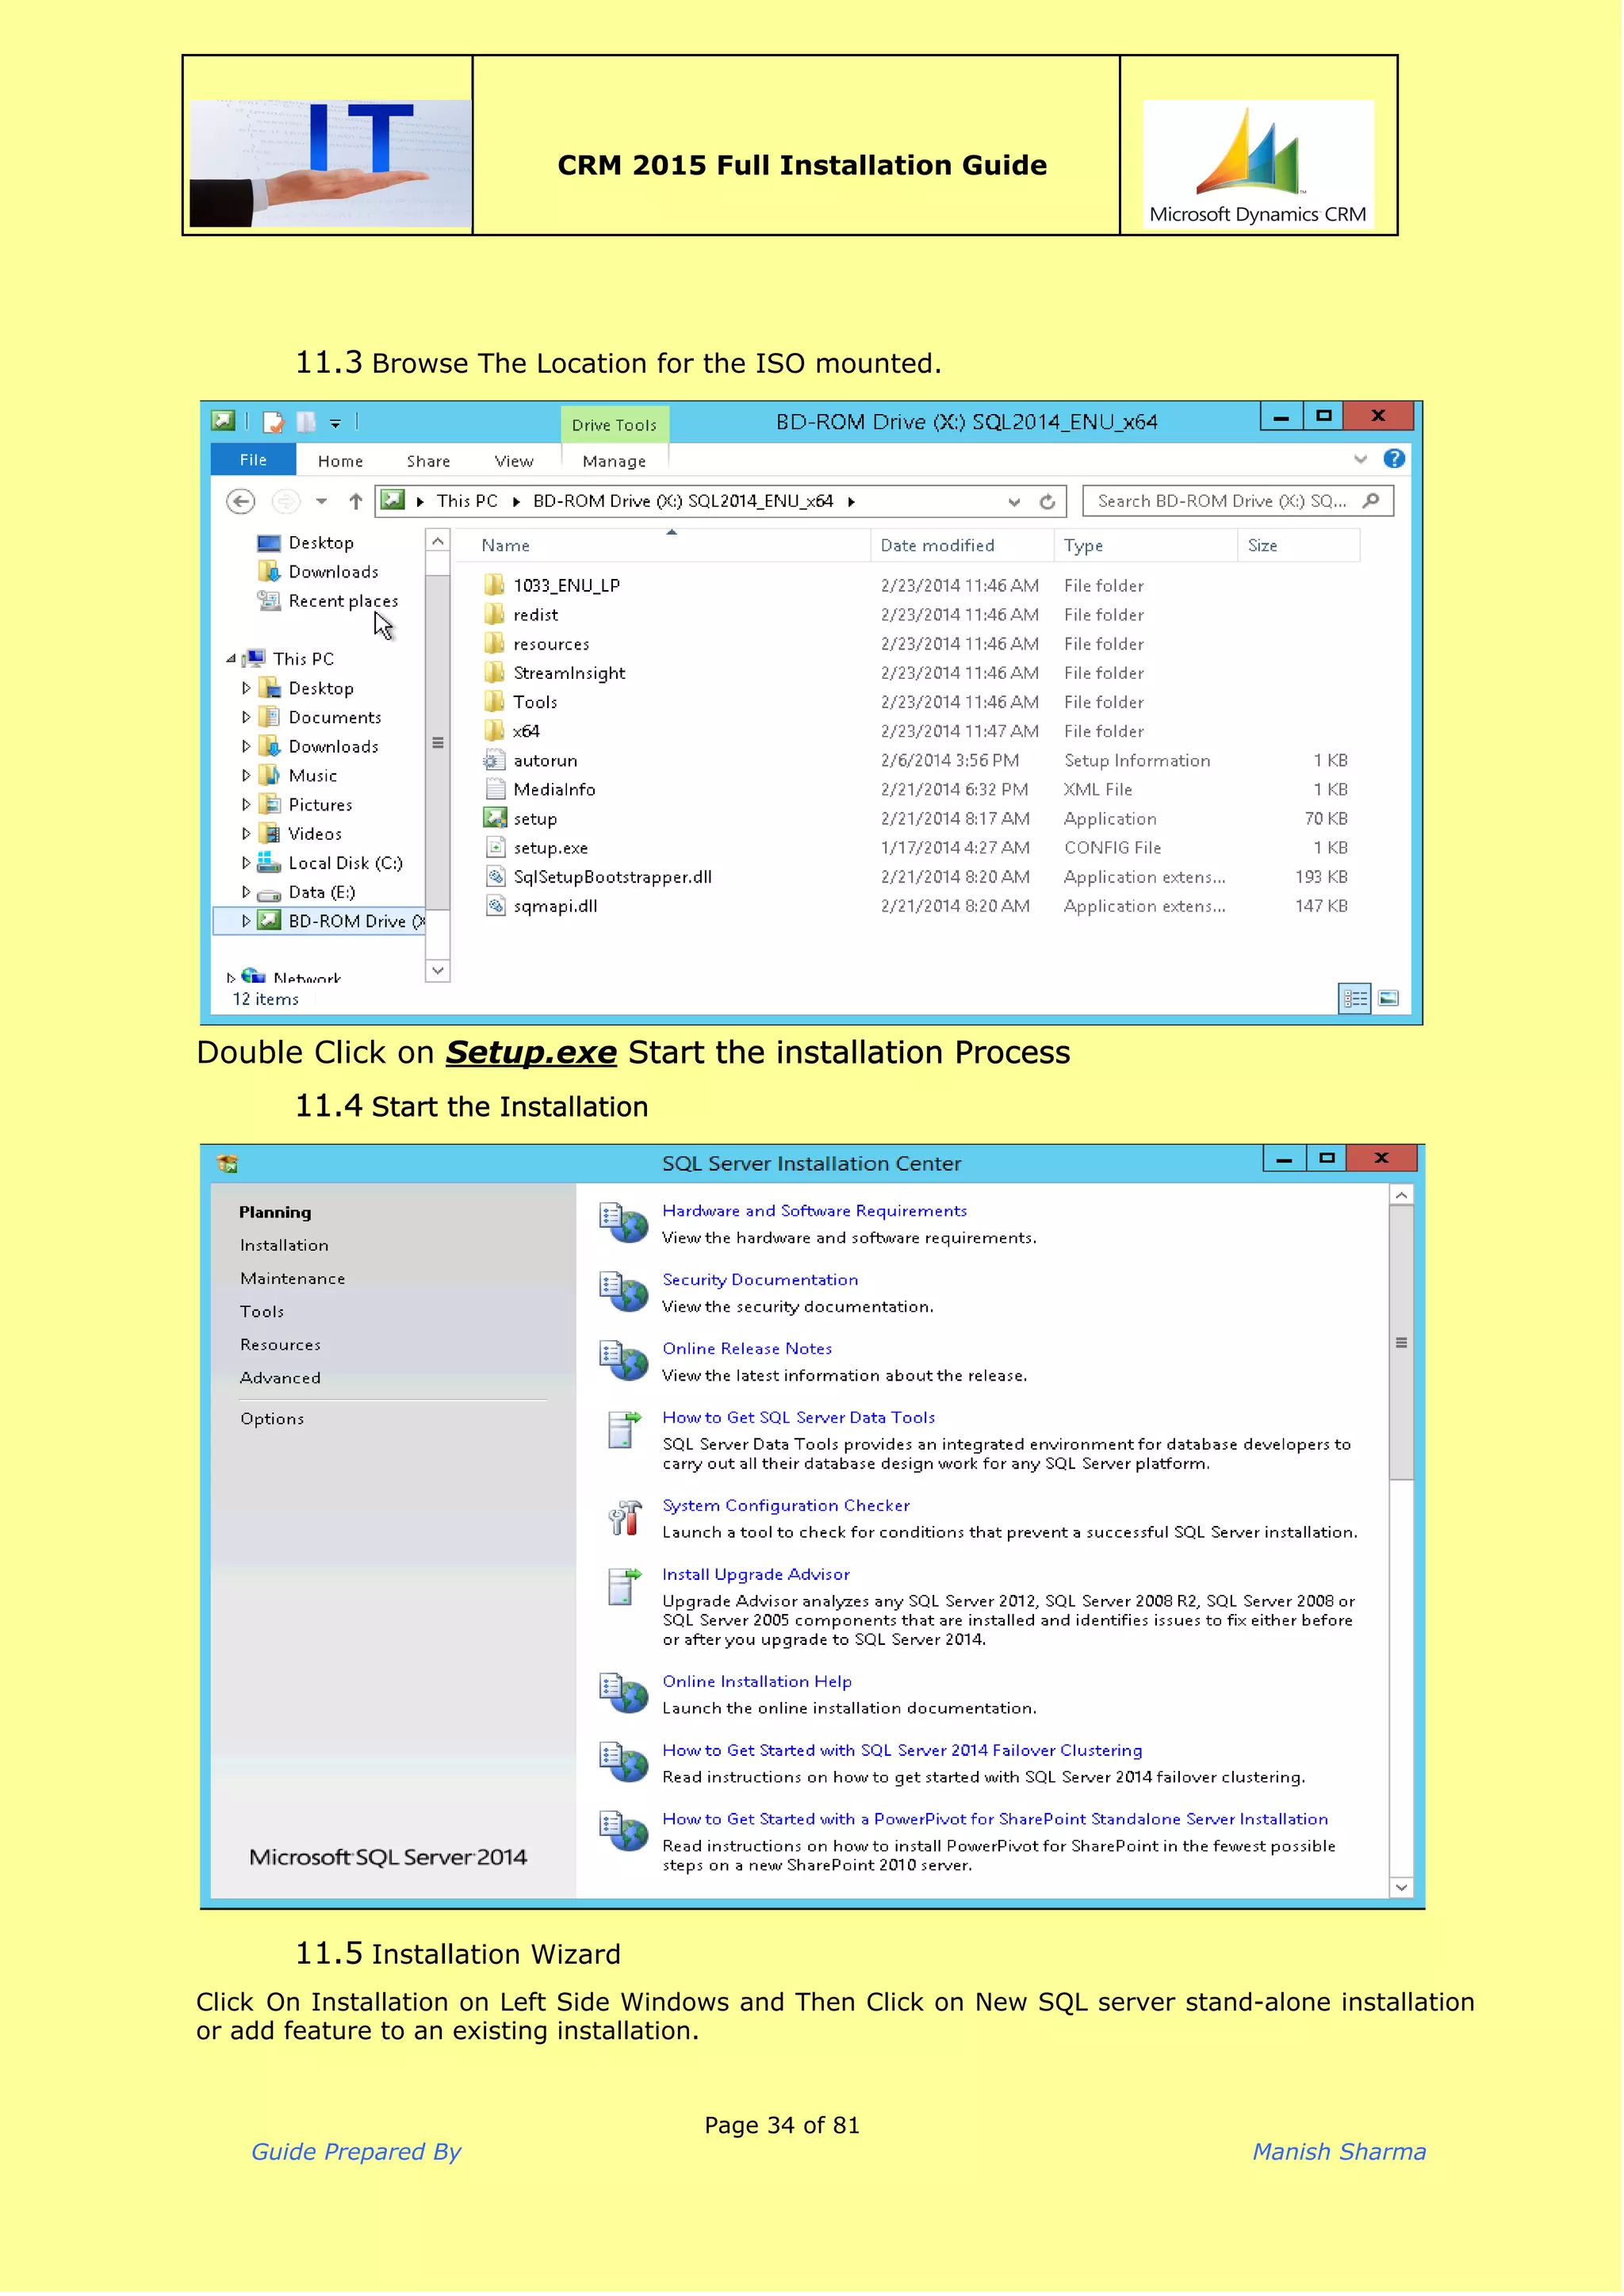The width and height of the screenshot is (1624, 2296).
Task: Open the System Configuration Checker link
Action: (x=786, y=1506)
